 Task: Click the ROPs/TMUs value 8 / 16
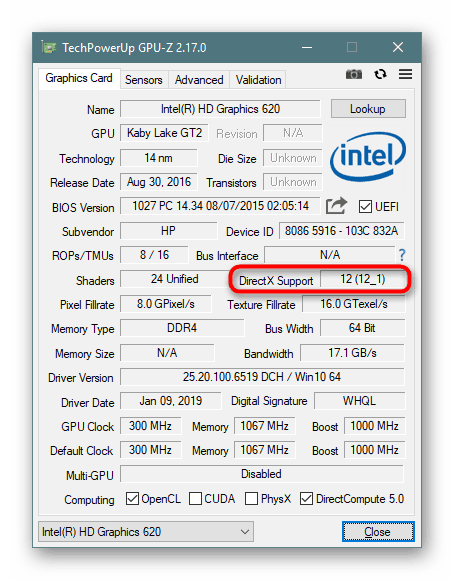(x=154, y=255)
